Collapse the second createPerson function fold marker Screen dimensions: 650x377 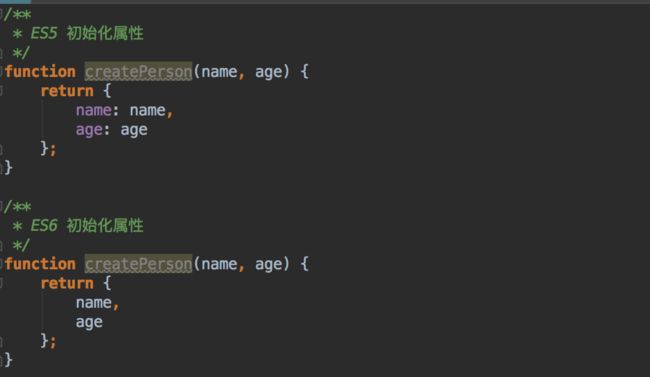click(x=1, y=264)
